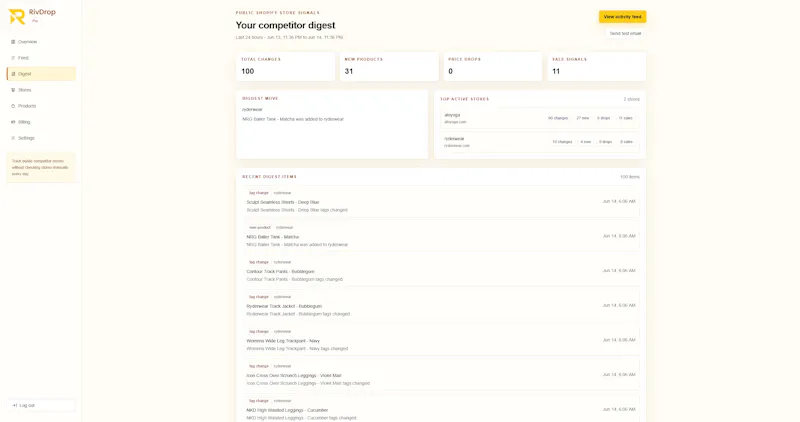Click the 'Last 24 hours' date range text
Screen dimensions: 800x422
pyautogui.click(x=289, y=37)
